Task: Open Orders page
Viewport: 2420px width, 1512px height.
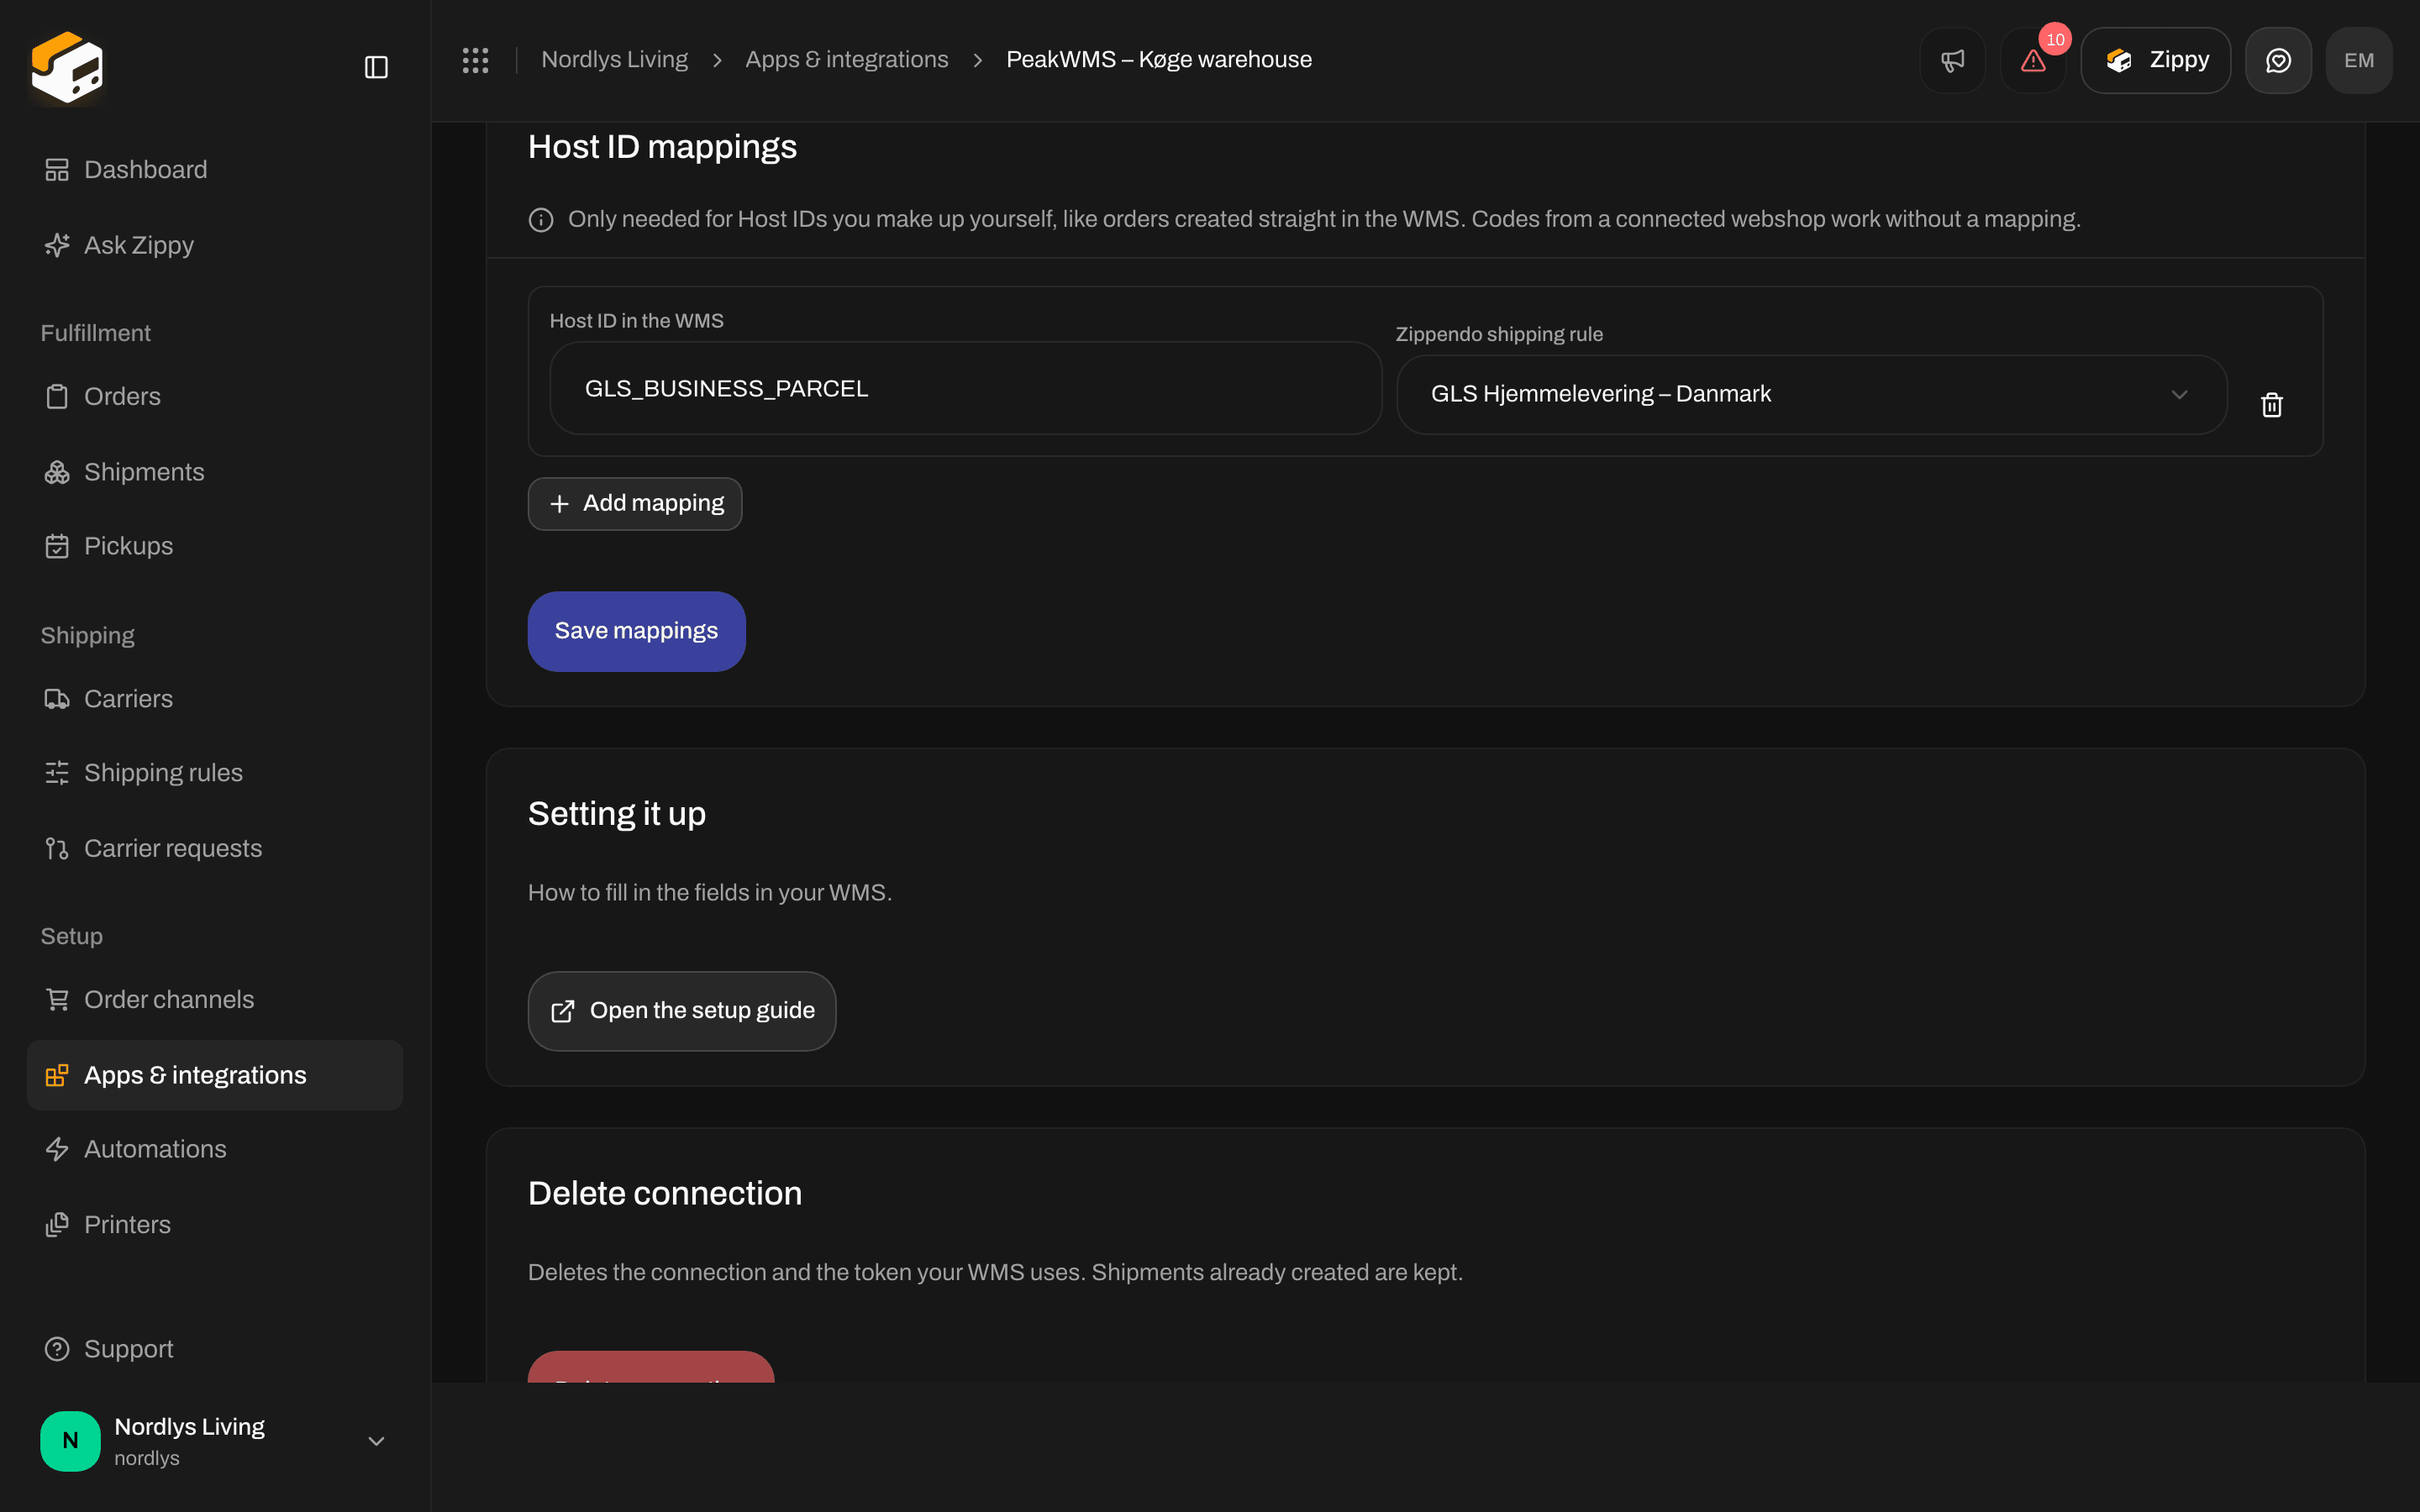Action: (x=215, y=396)
